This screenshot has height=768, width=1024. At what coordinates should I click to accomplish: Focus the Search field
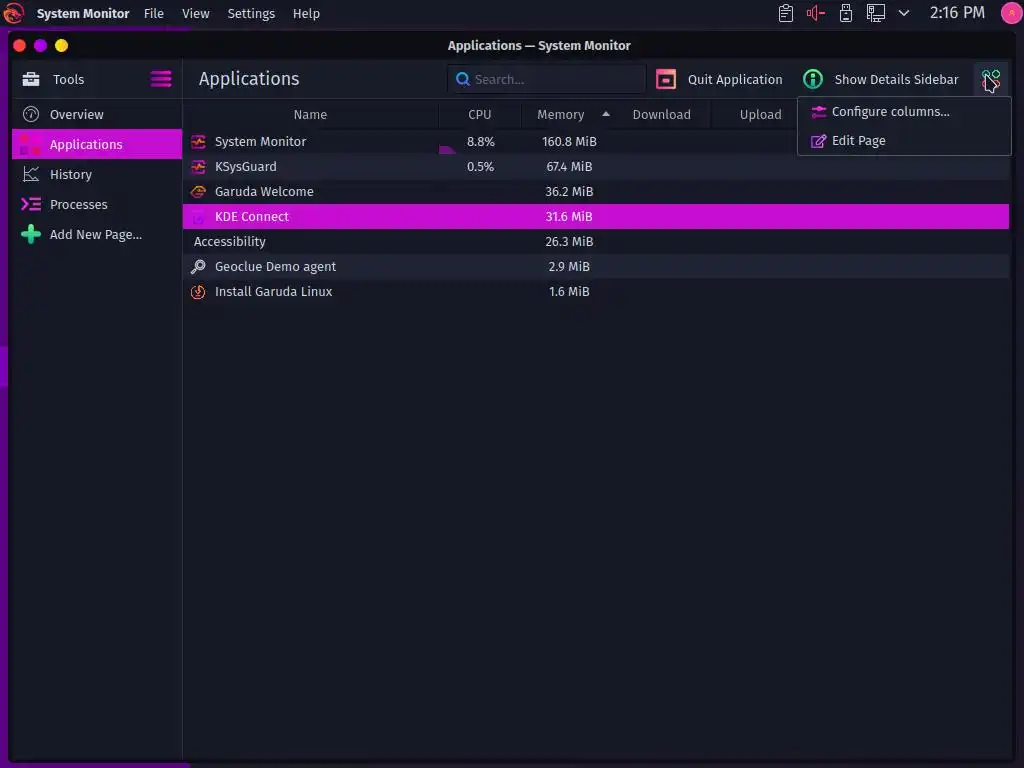(x=547, y=79)
